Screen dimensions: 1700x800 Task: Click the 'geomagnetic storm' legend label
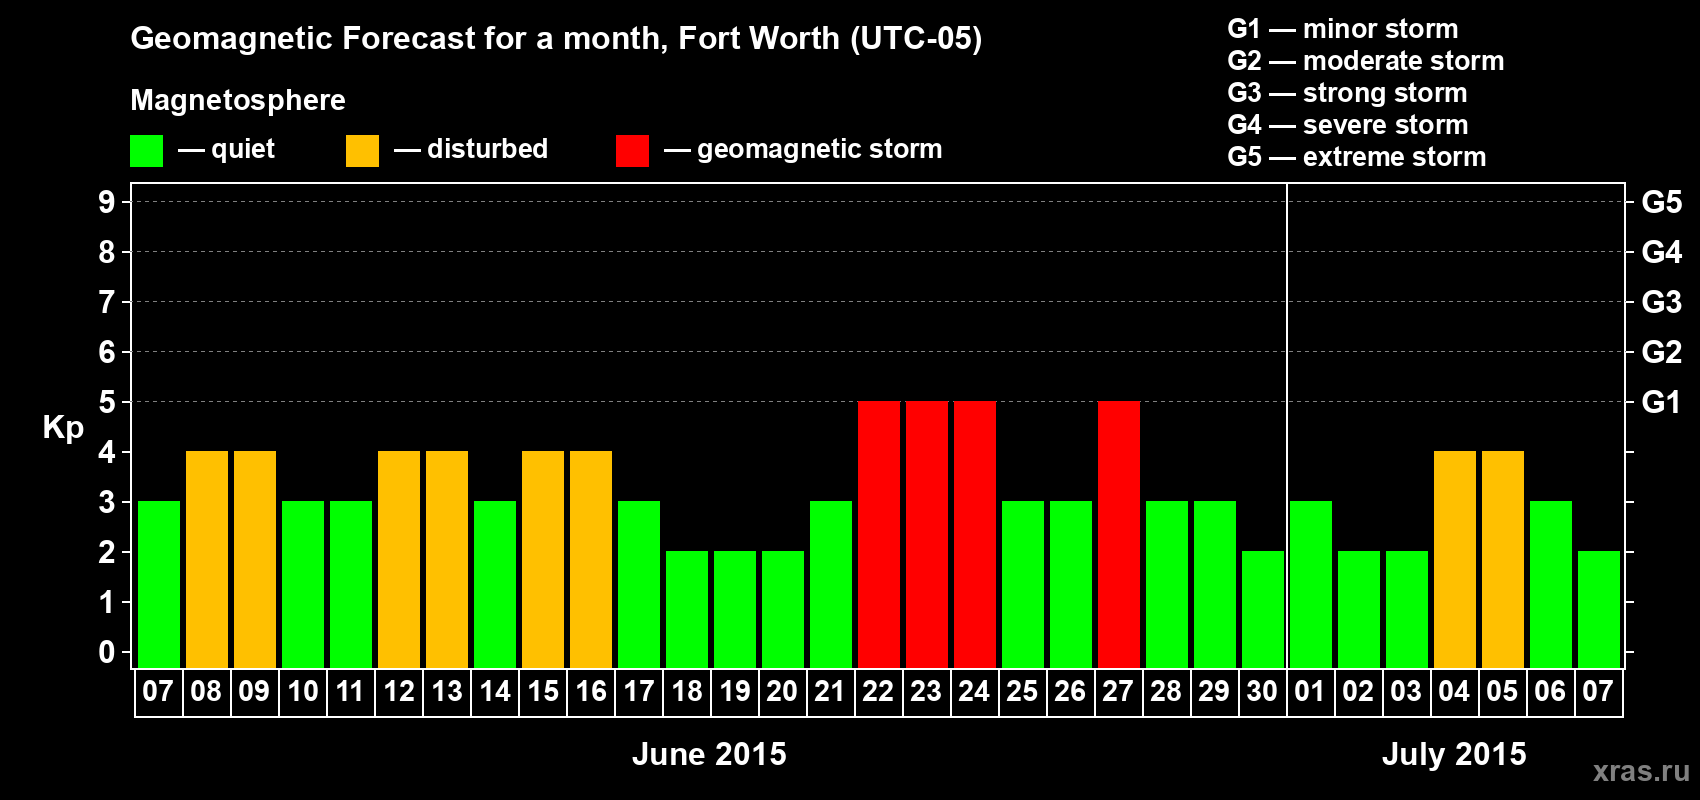pyautogui.click(x=820, y=150)
